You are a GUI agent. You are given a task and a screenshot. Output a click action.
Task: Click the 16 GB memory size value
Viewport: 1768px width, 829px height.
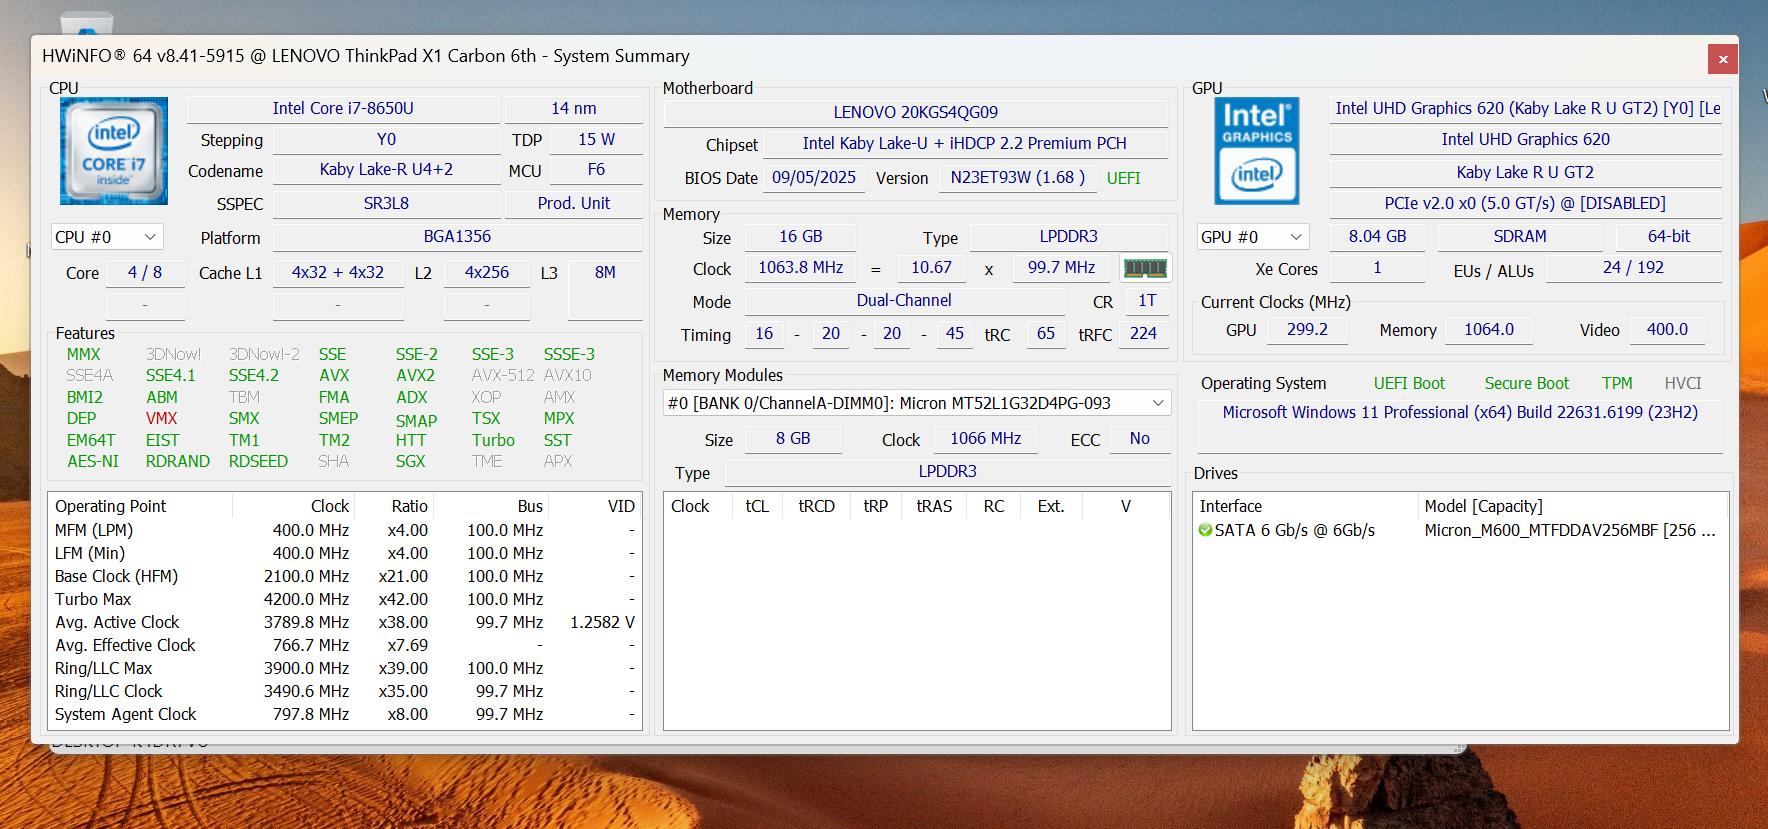(801, 236)
